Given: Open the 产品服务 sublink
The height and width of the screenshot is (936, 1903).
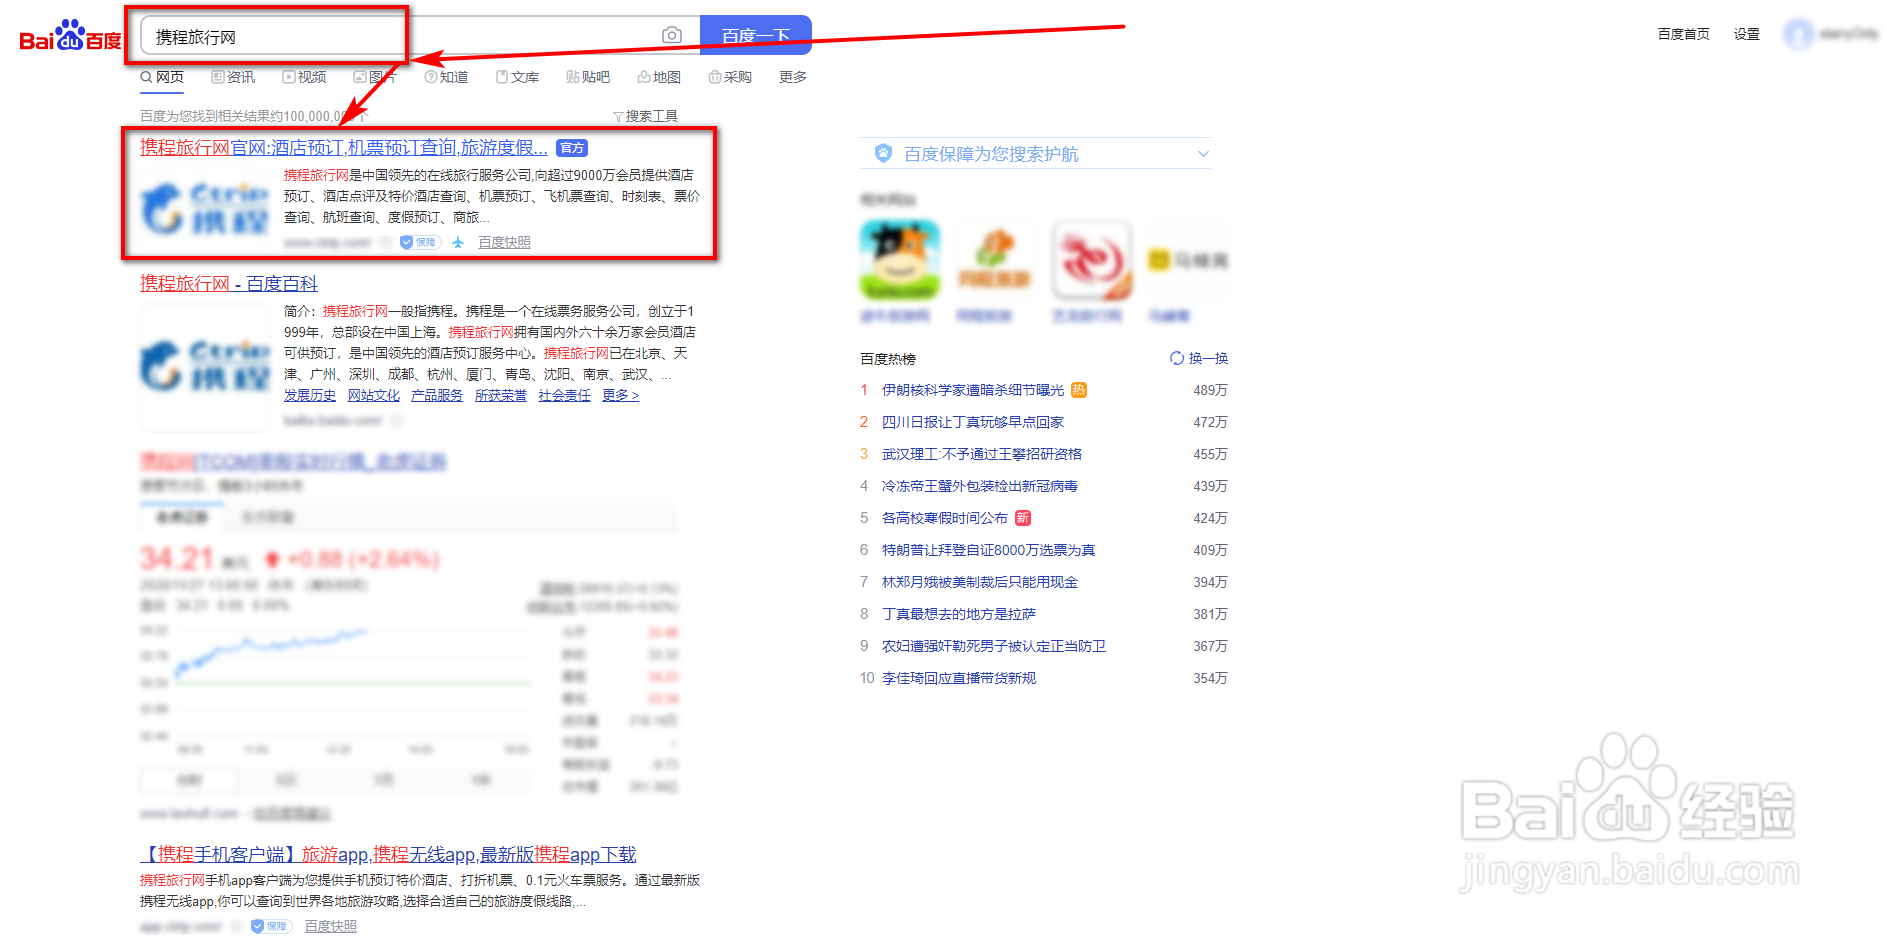Looking at the screenshot, I should click(437, 395).
